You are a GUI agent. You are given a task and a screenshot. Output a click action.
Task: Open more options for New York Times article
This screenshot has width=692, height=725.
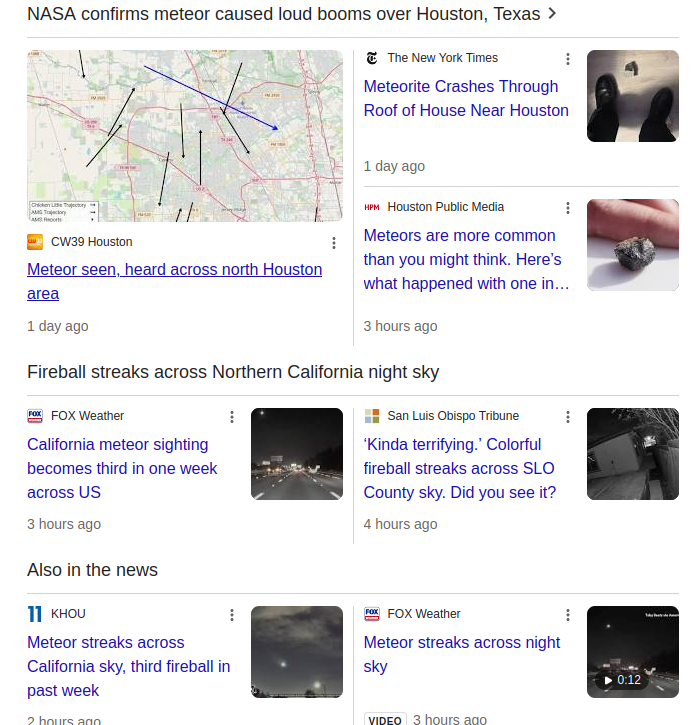(568, 59)
